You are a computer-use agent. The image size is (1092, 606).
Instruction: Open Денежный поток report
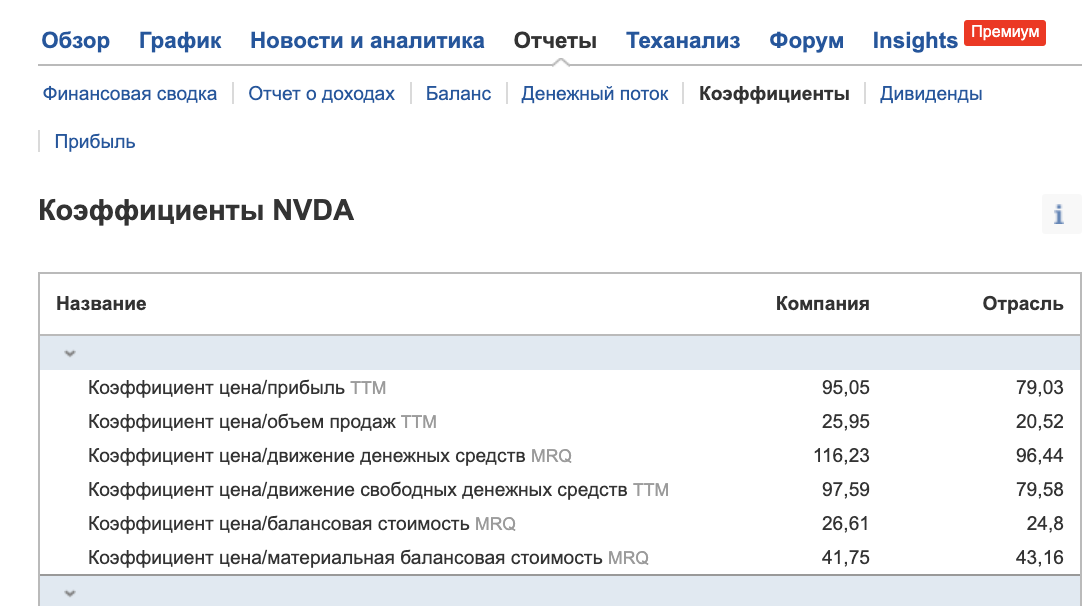point(594,93)
